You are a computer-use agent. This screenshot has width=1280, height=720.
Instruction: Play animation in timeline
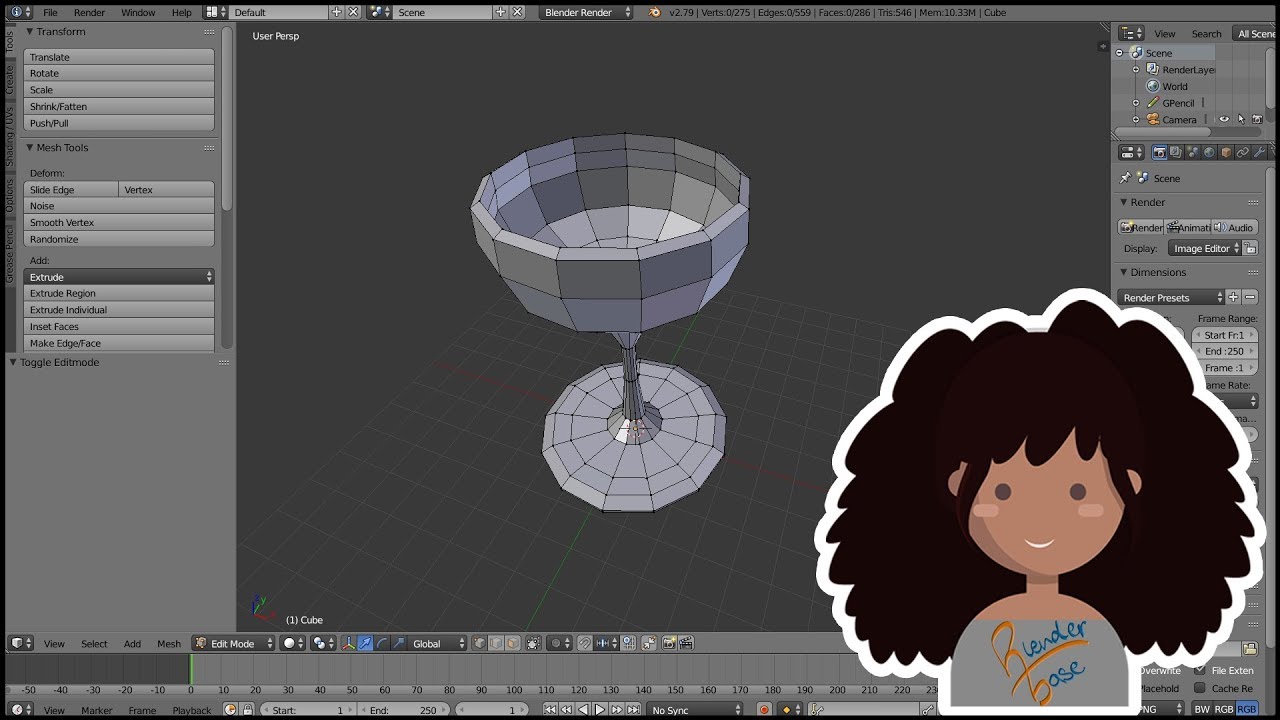coord(600,710)
